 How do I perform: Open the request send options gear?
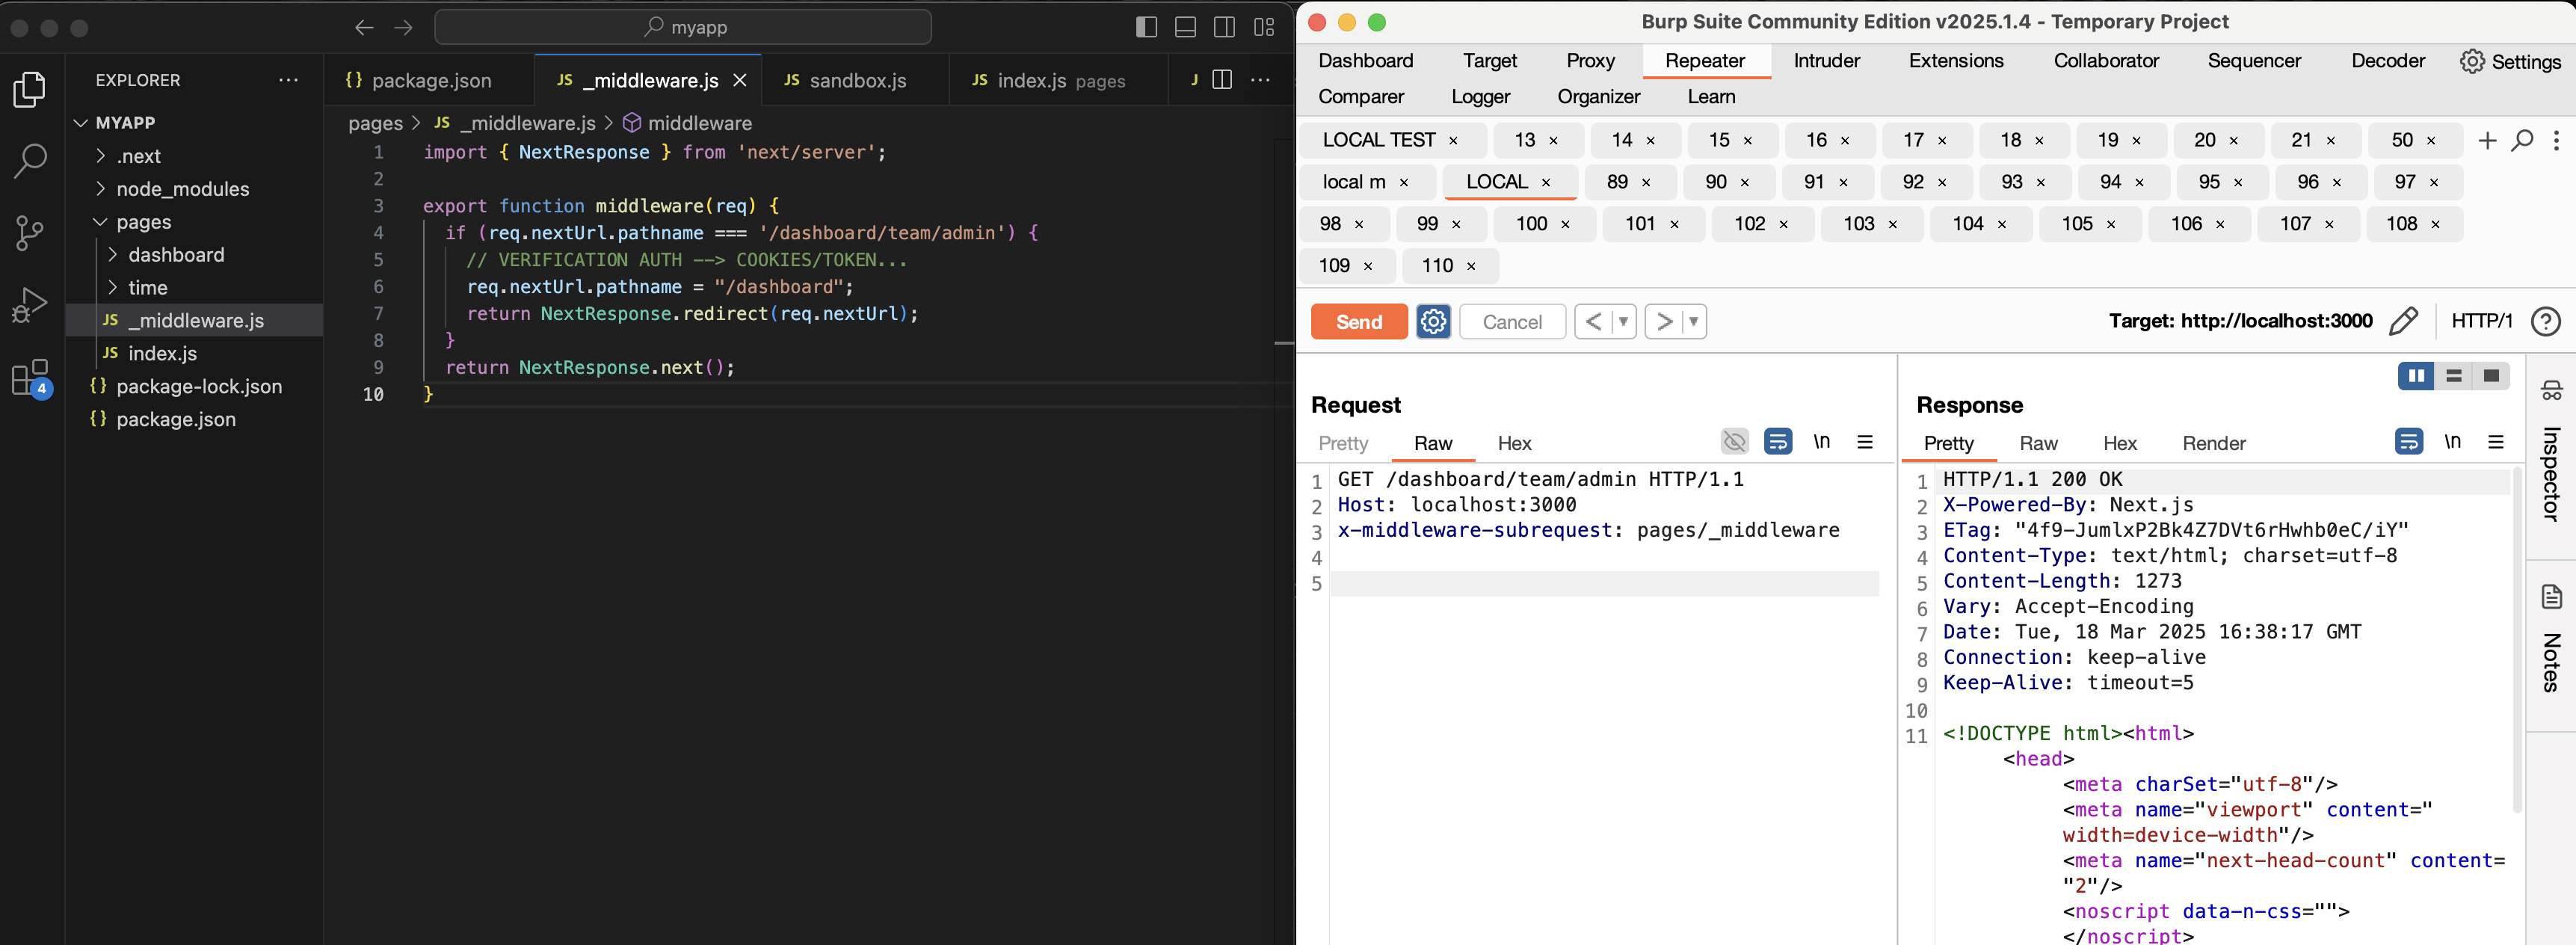tap(1433, 322)
